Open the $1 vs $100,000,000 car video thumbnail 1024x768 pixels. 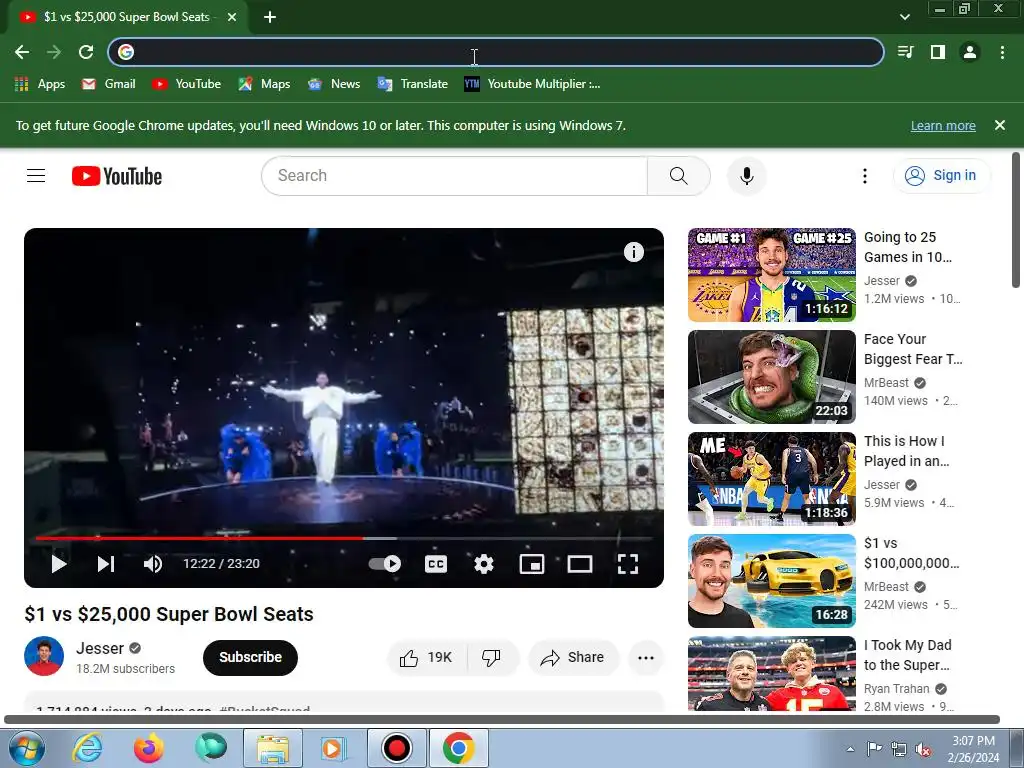tap(771, 581)
